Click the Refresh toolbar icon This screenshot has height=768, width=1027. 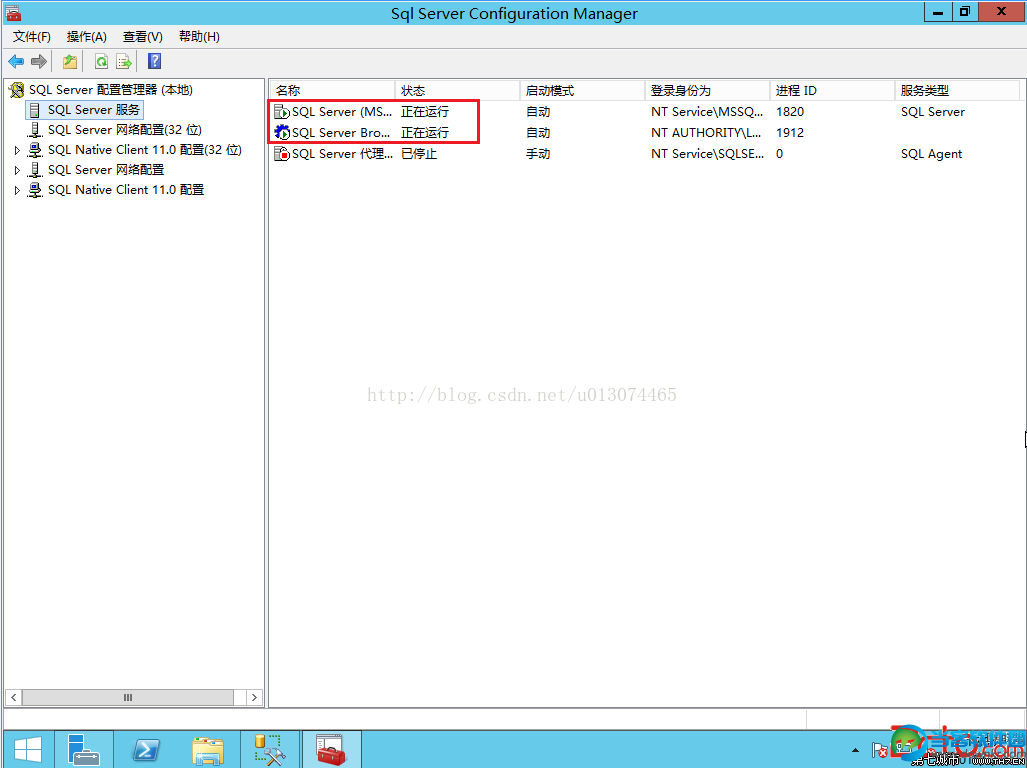pos(102,62)
